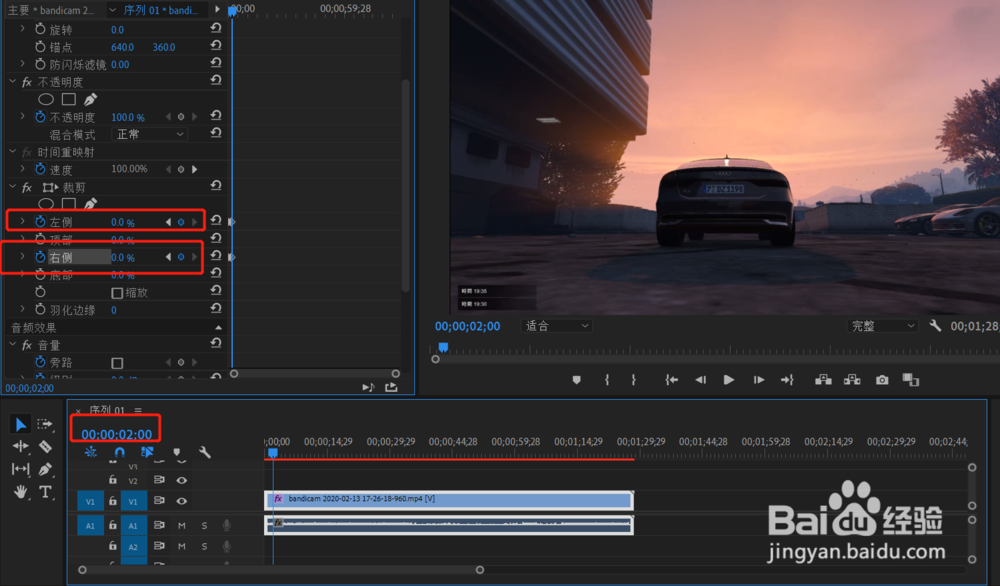
Task: Click the Lift button
Action: point(823,380)
